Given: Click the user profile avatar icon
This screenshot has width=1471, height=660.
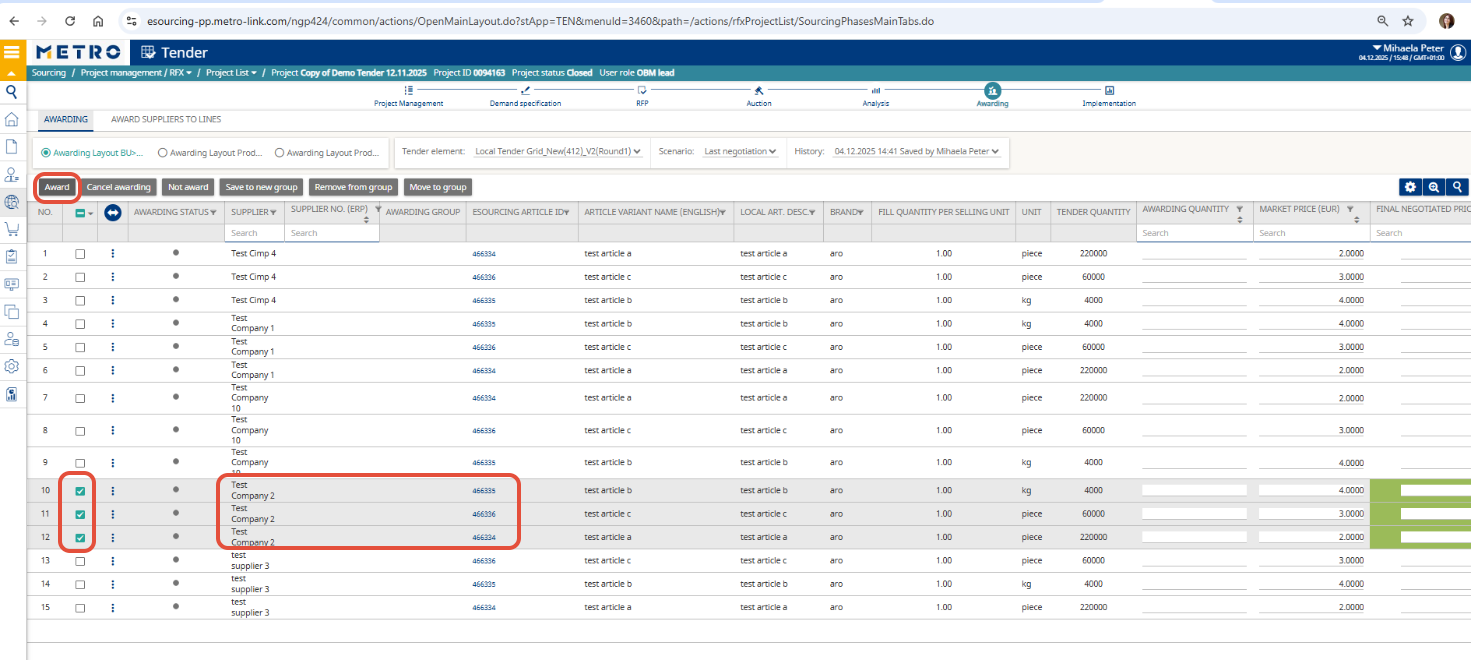Looking at the screenshot, I should point(1457,53).
